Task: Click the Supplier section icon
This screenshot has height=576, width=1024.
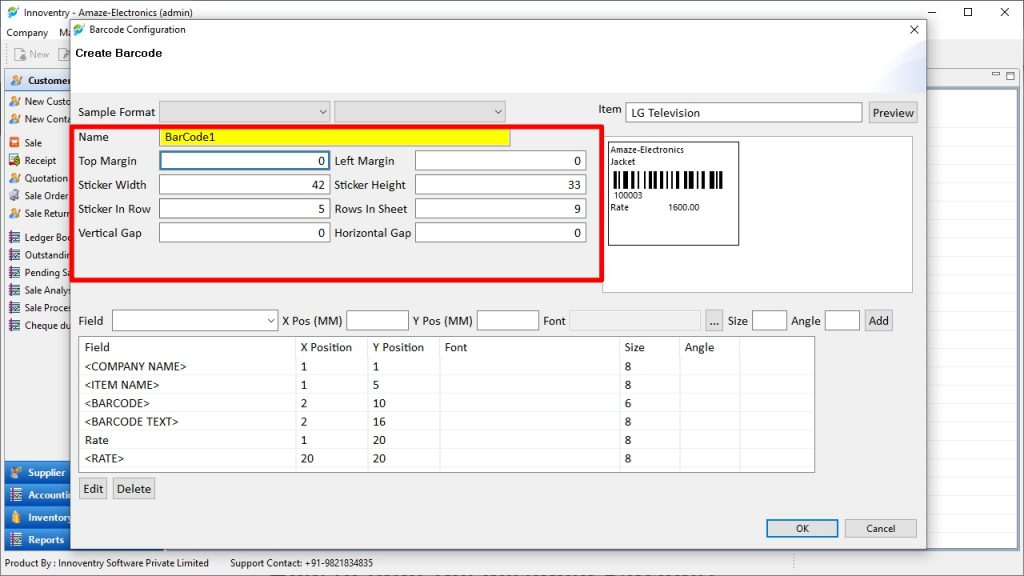Action: click(x=16, y=472)
